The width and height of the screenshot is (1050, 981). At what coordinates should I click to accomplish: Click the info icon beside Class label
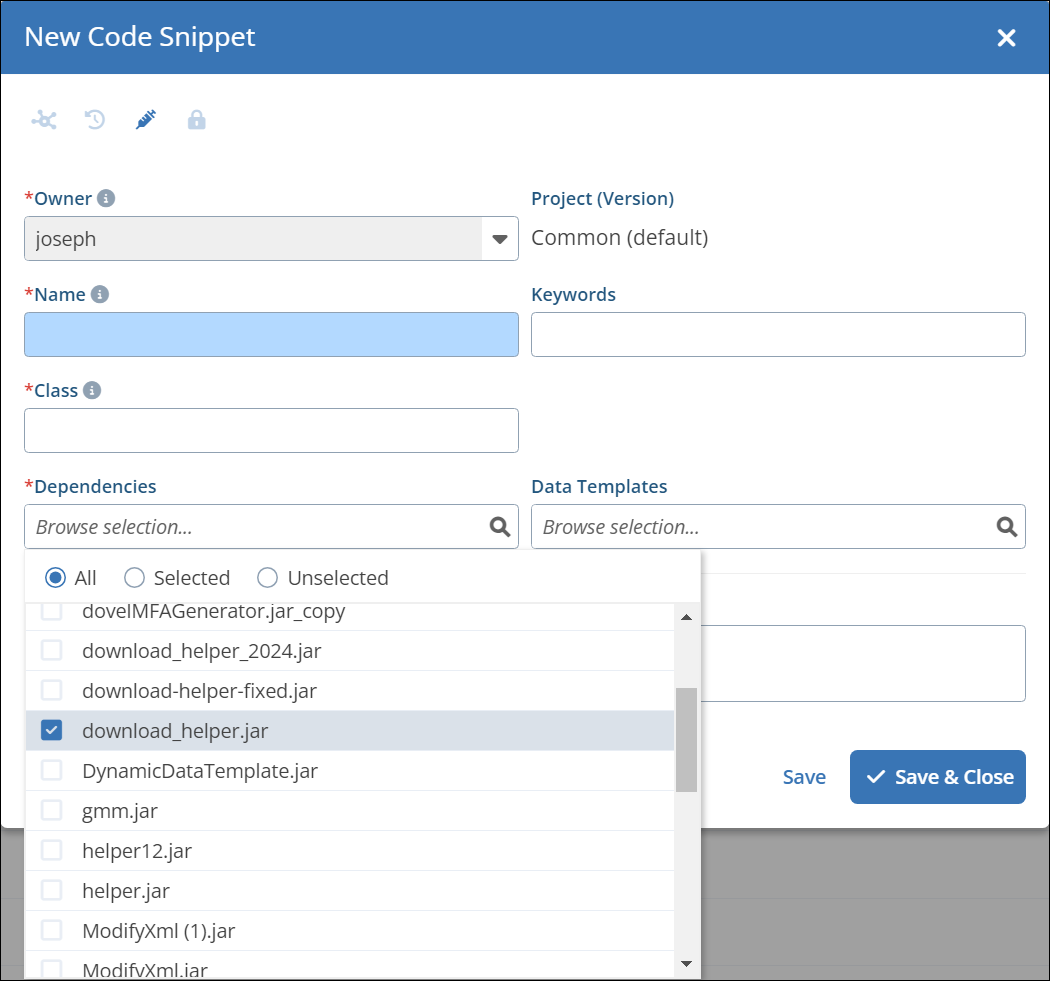[92, 390]
